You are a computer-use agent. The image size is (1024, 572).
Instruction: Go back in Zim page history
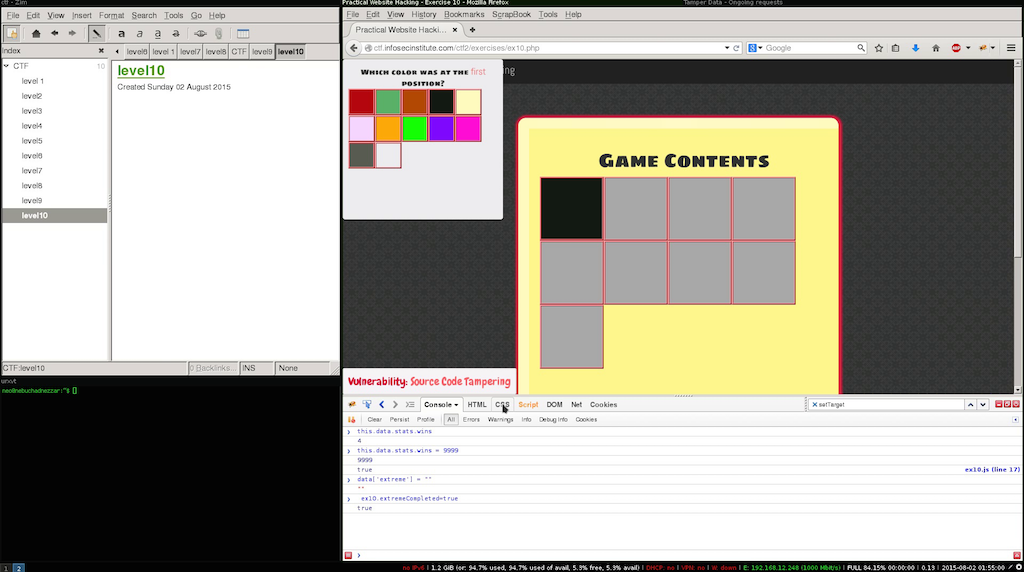point(54,33)
